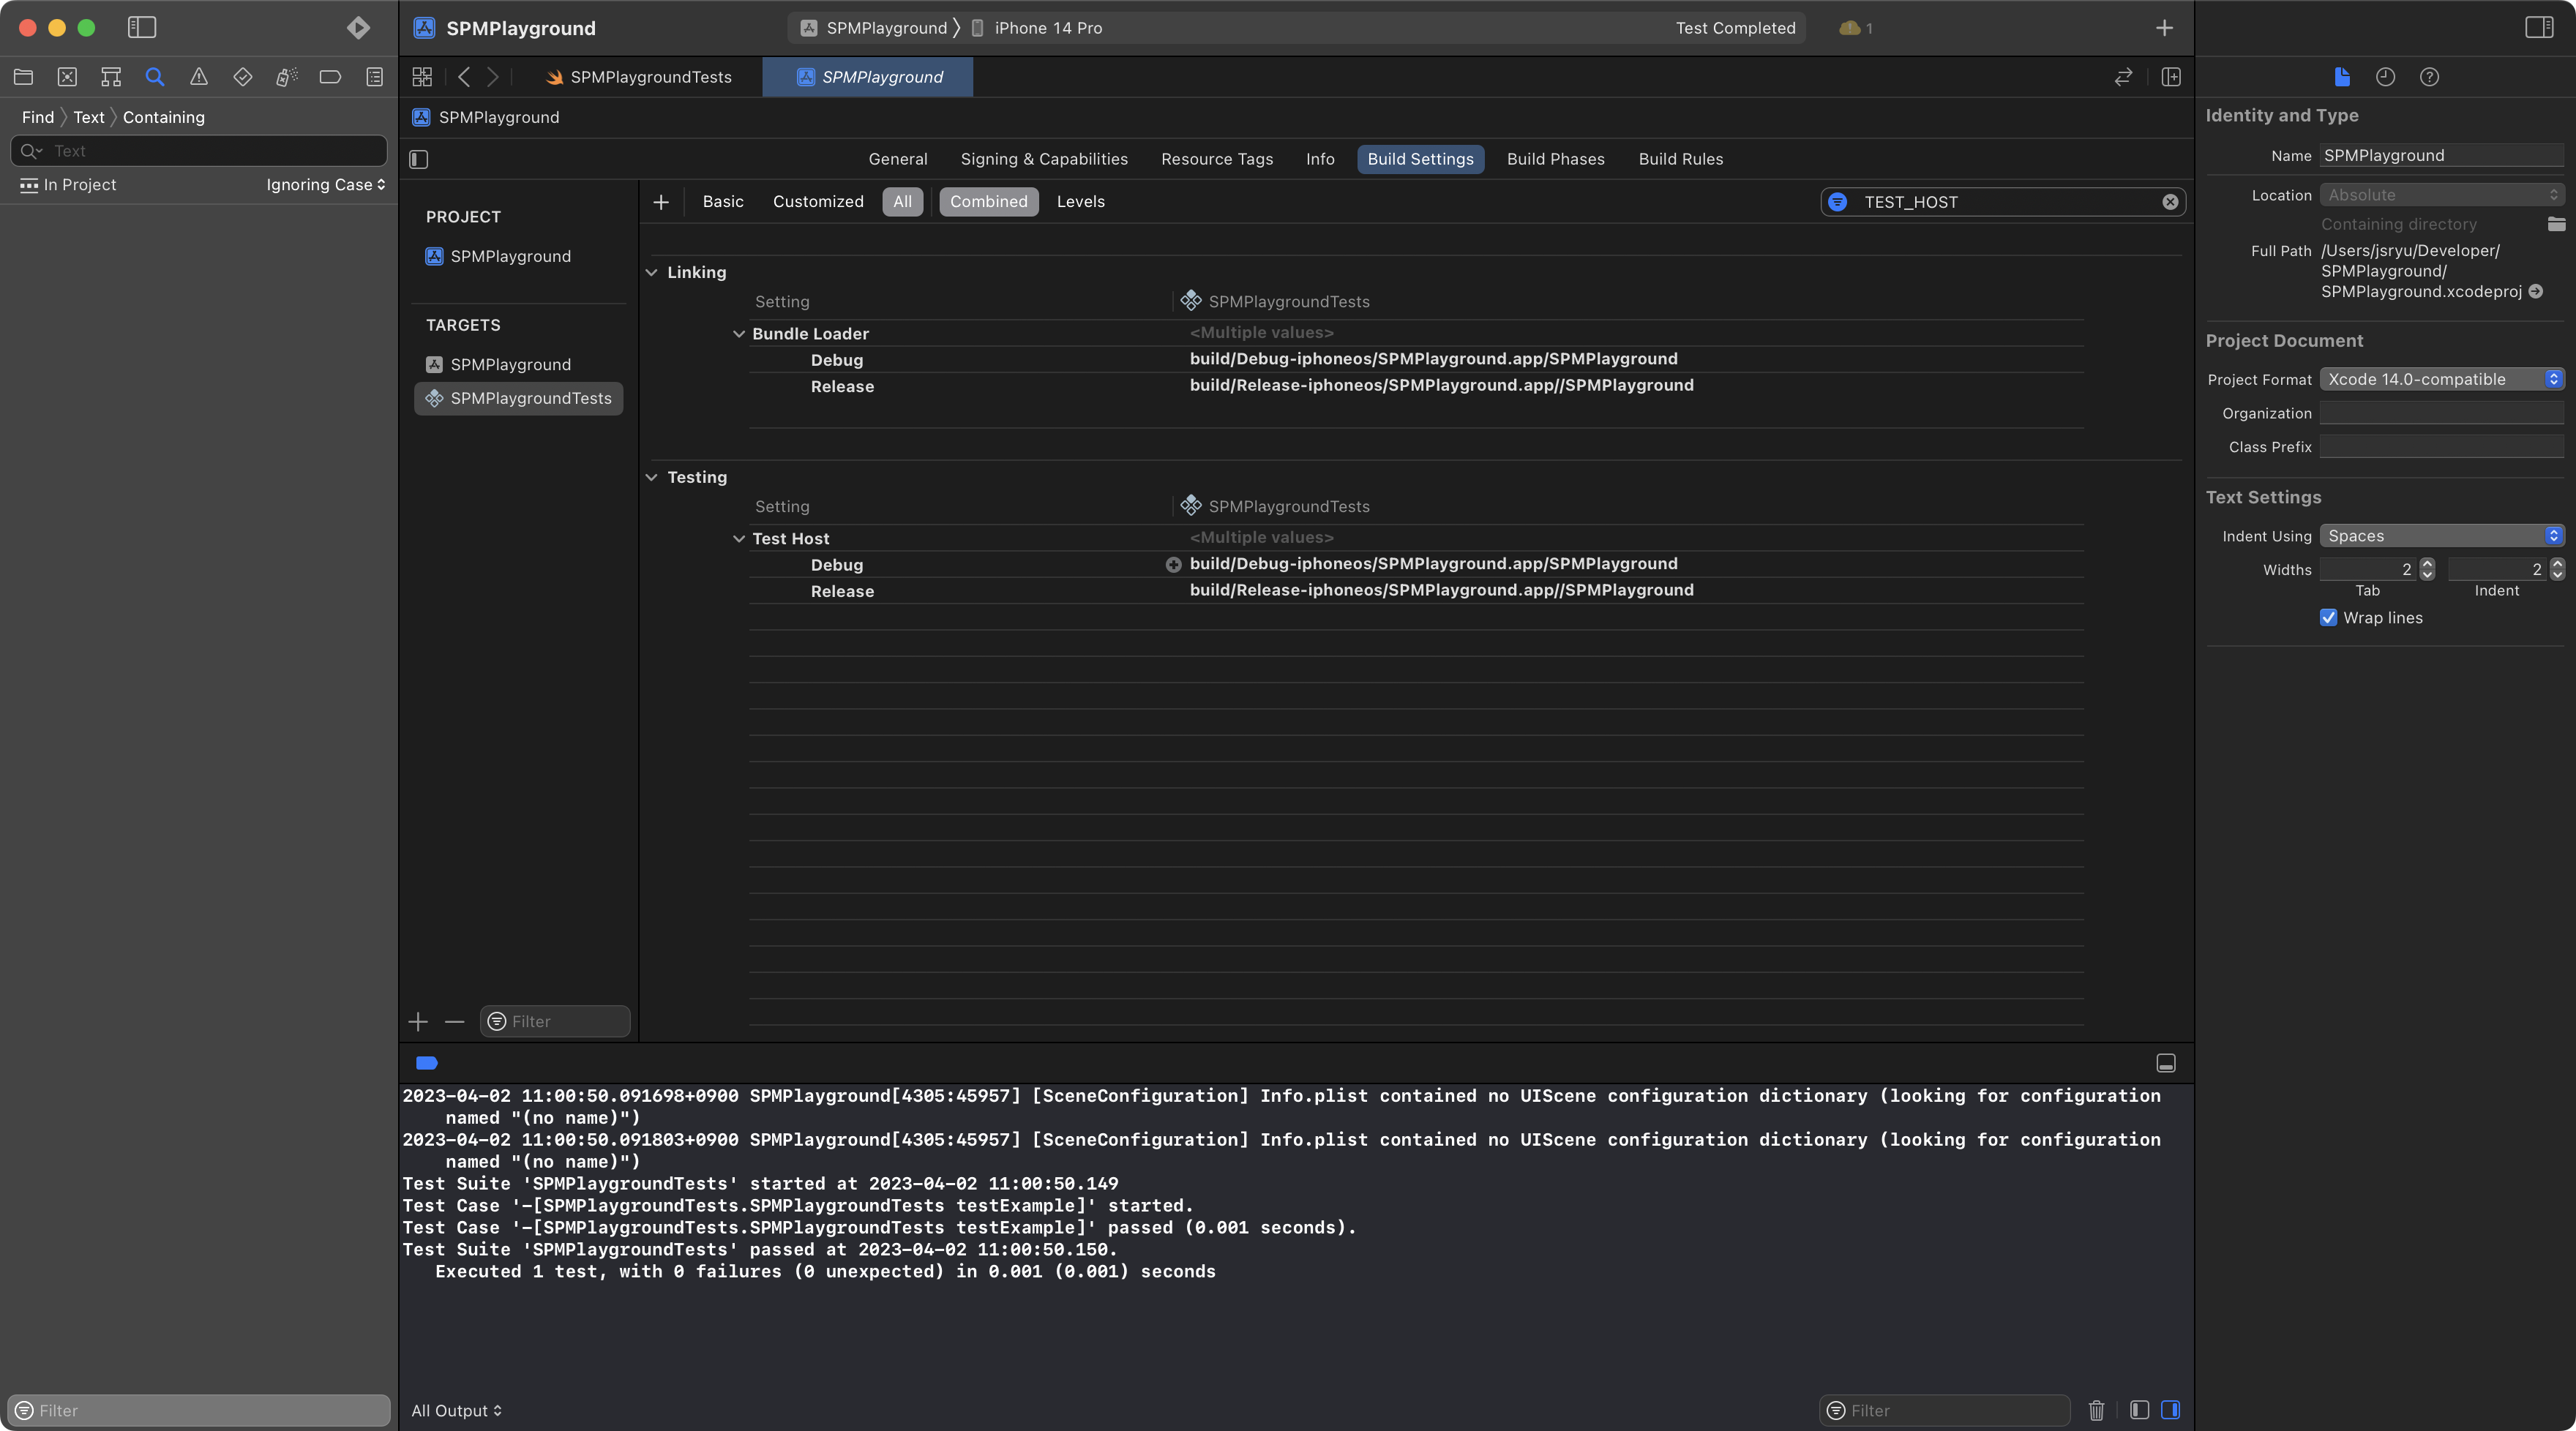This screenshot has width=2576, height=1431.
Task: Toggle the Wrap lines checkbox
Action: (x=2328, y=617)
